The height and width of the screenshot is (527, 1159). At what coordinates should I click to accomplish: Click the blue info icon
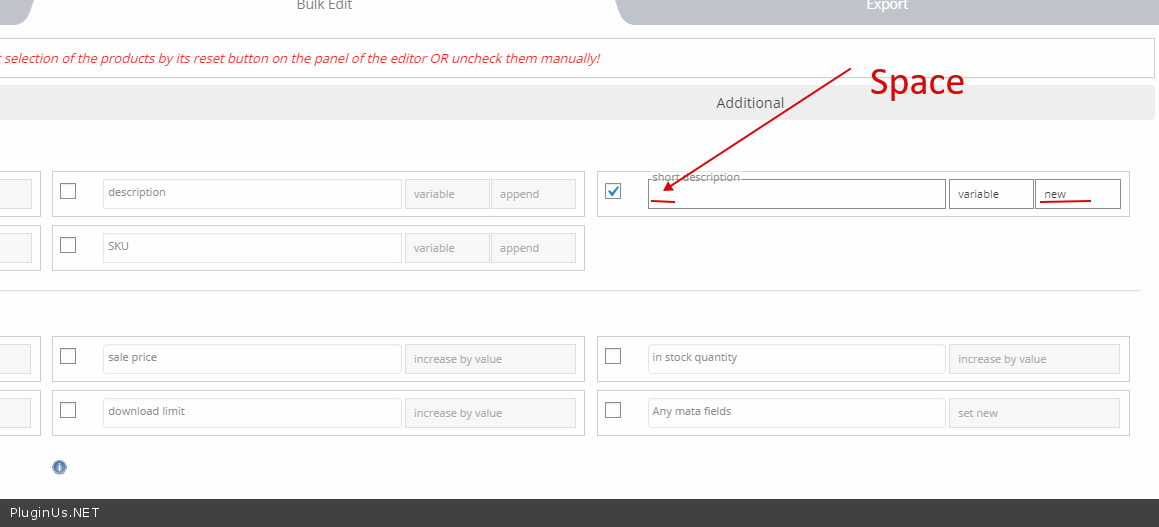click(x=59, y=467)
